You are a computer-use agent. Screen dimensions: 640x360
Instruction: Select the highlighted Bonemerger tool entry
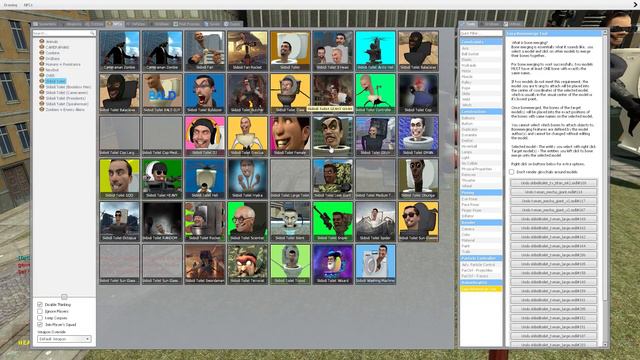click(481, 289)
